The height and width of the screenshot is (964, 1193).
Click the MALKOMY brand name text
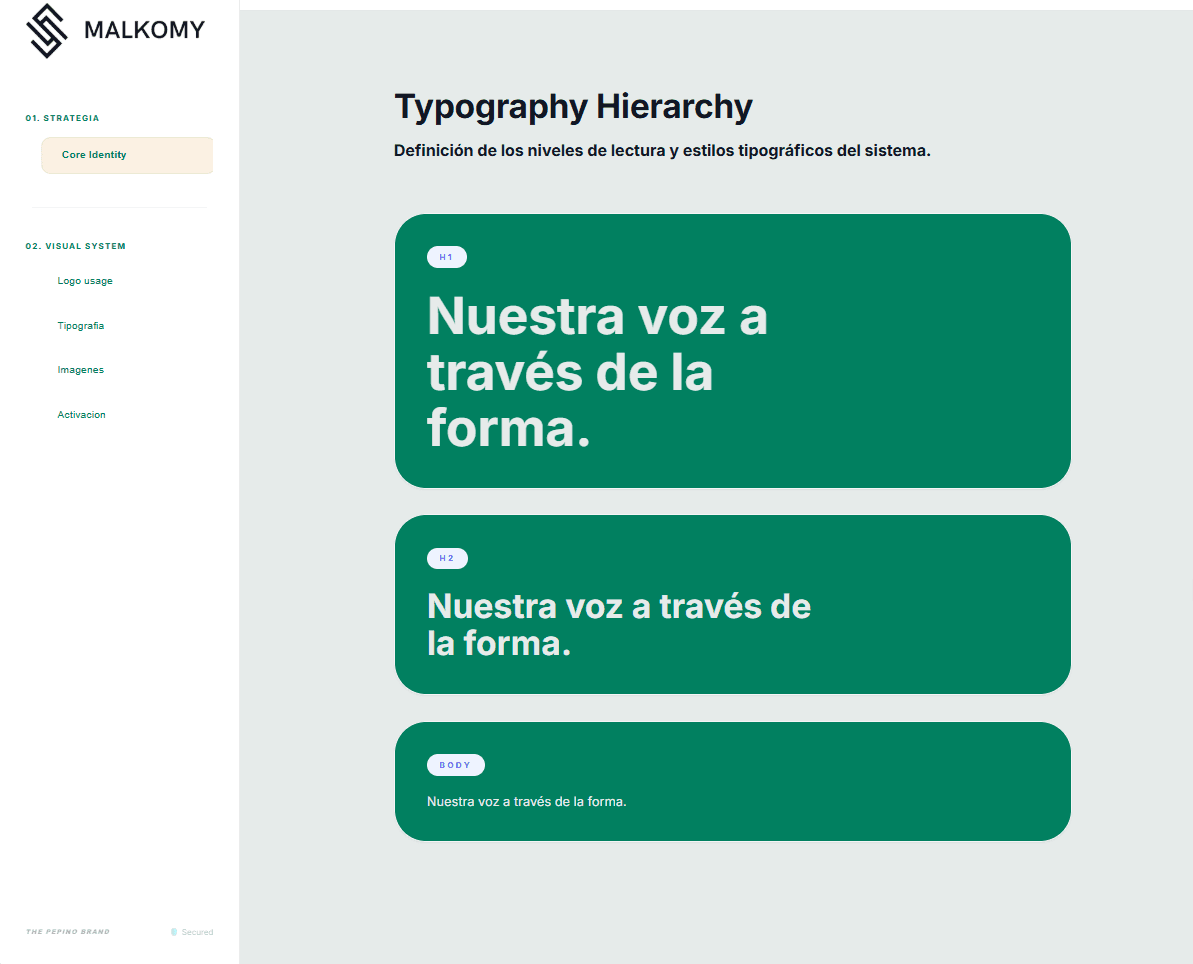145,30
